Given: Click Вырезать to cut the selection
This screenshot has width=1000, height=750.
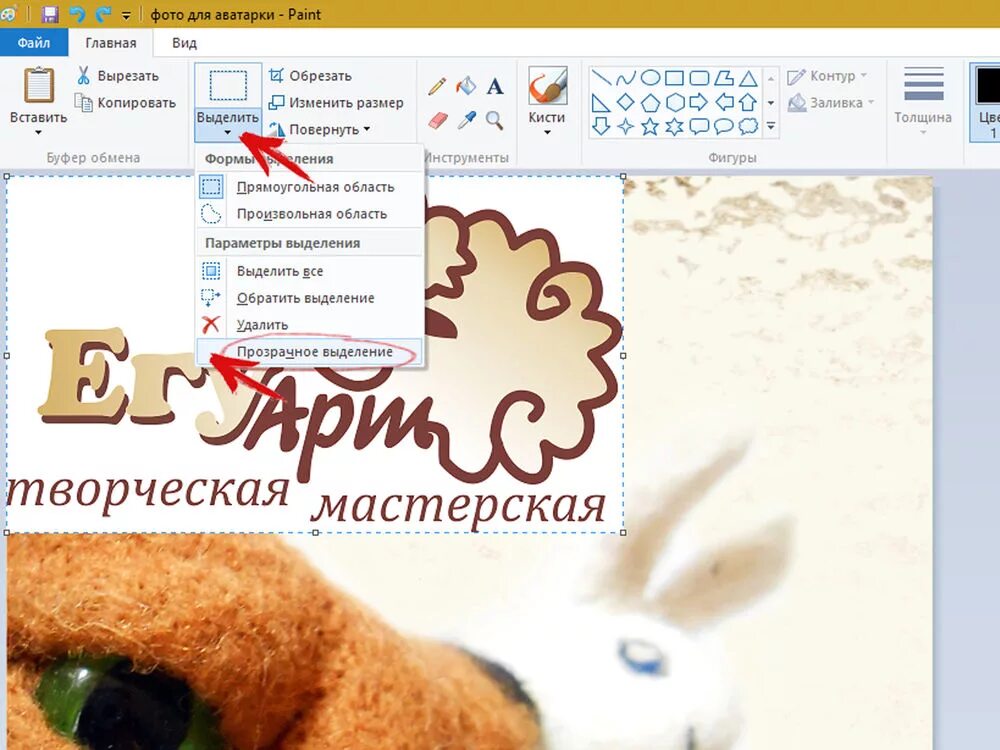Looking at the screenshot, I should click(x=118, y=76).
